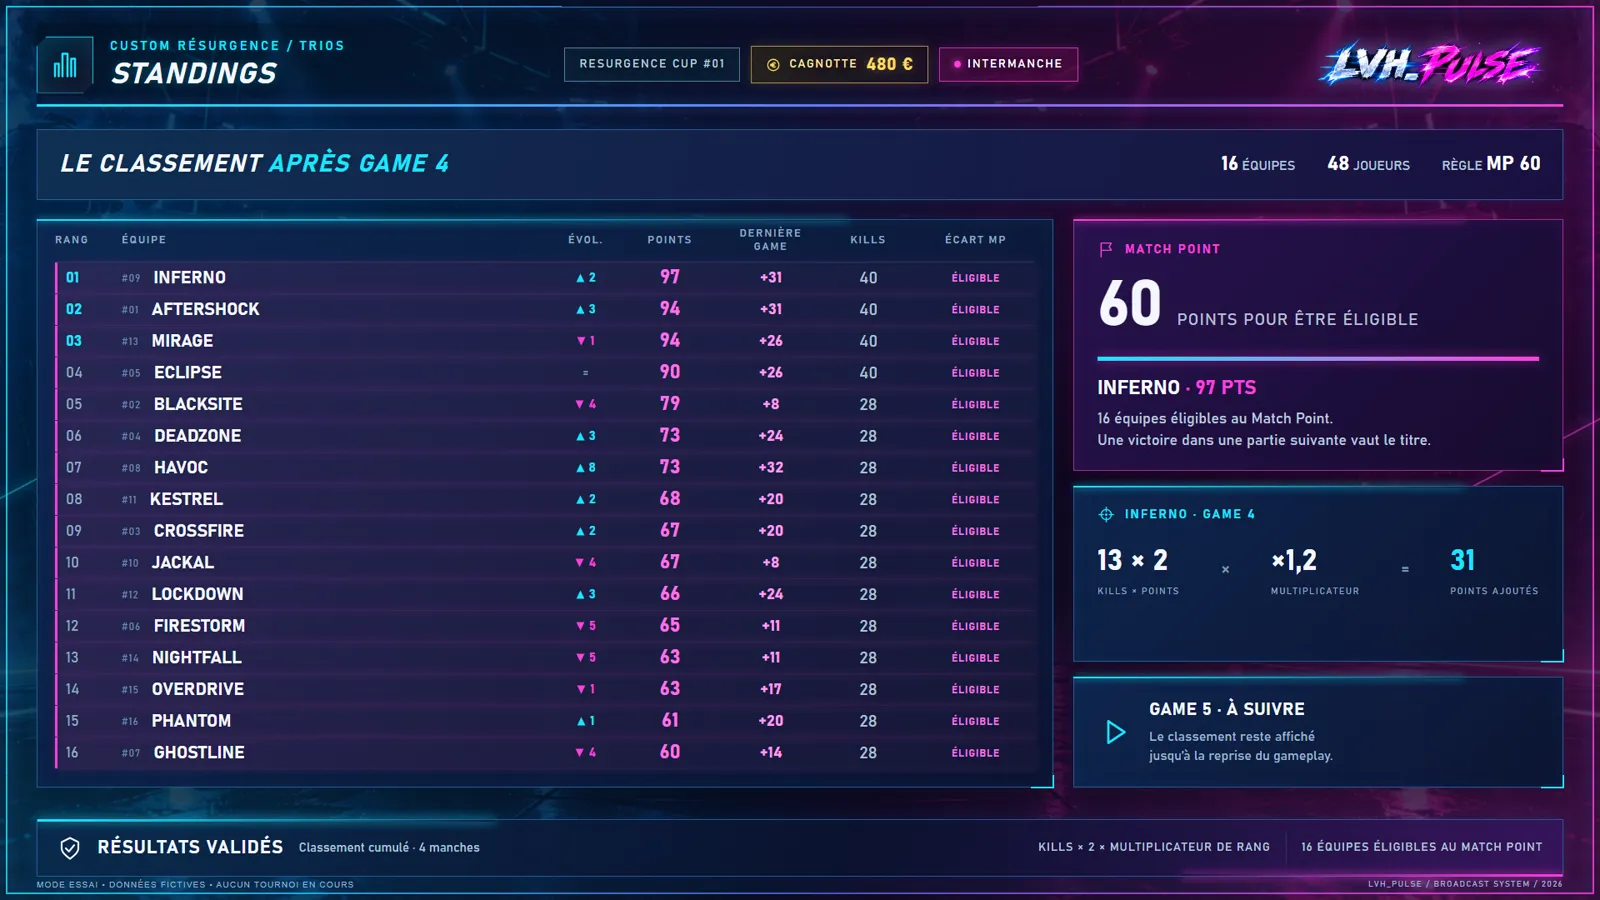
Task: Click the Écart MP column header
Action: pos(976,240)
